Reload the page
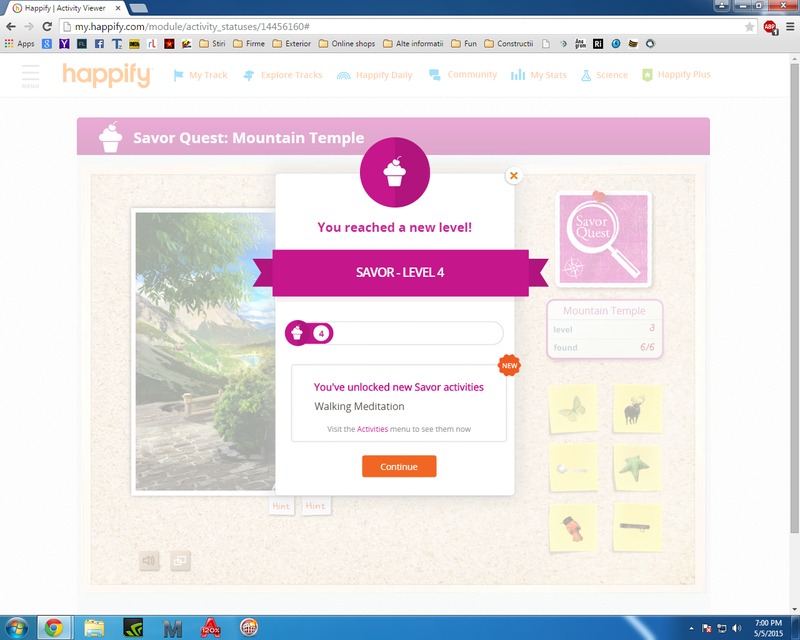Screen dimensions: 800x640 coord(47,27)
